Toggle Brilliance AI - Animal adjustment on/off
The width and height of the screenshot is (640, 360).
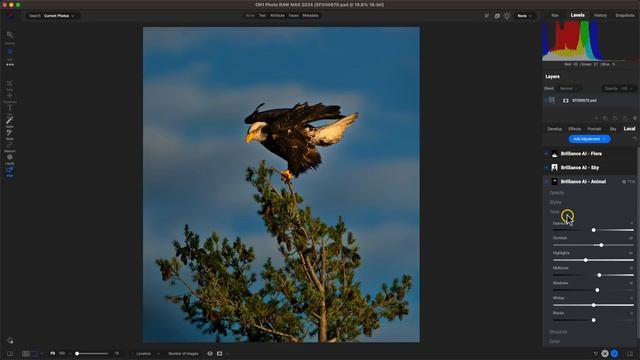(546, 182)
